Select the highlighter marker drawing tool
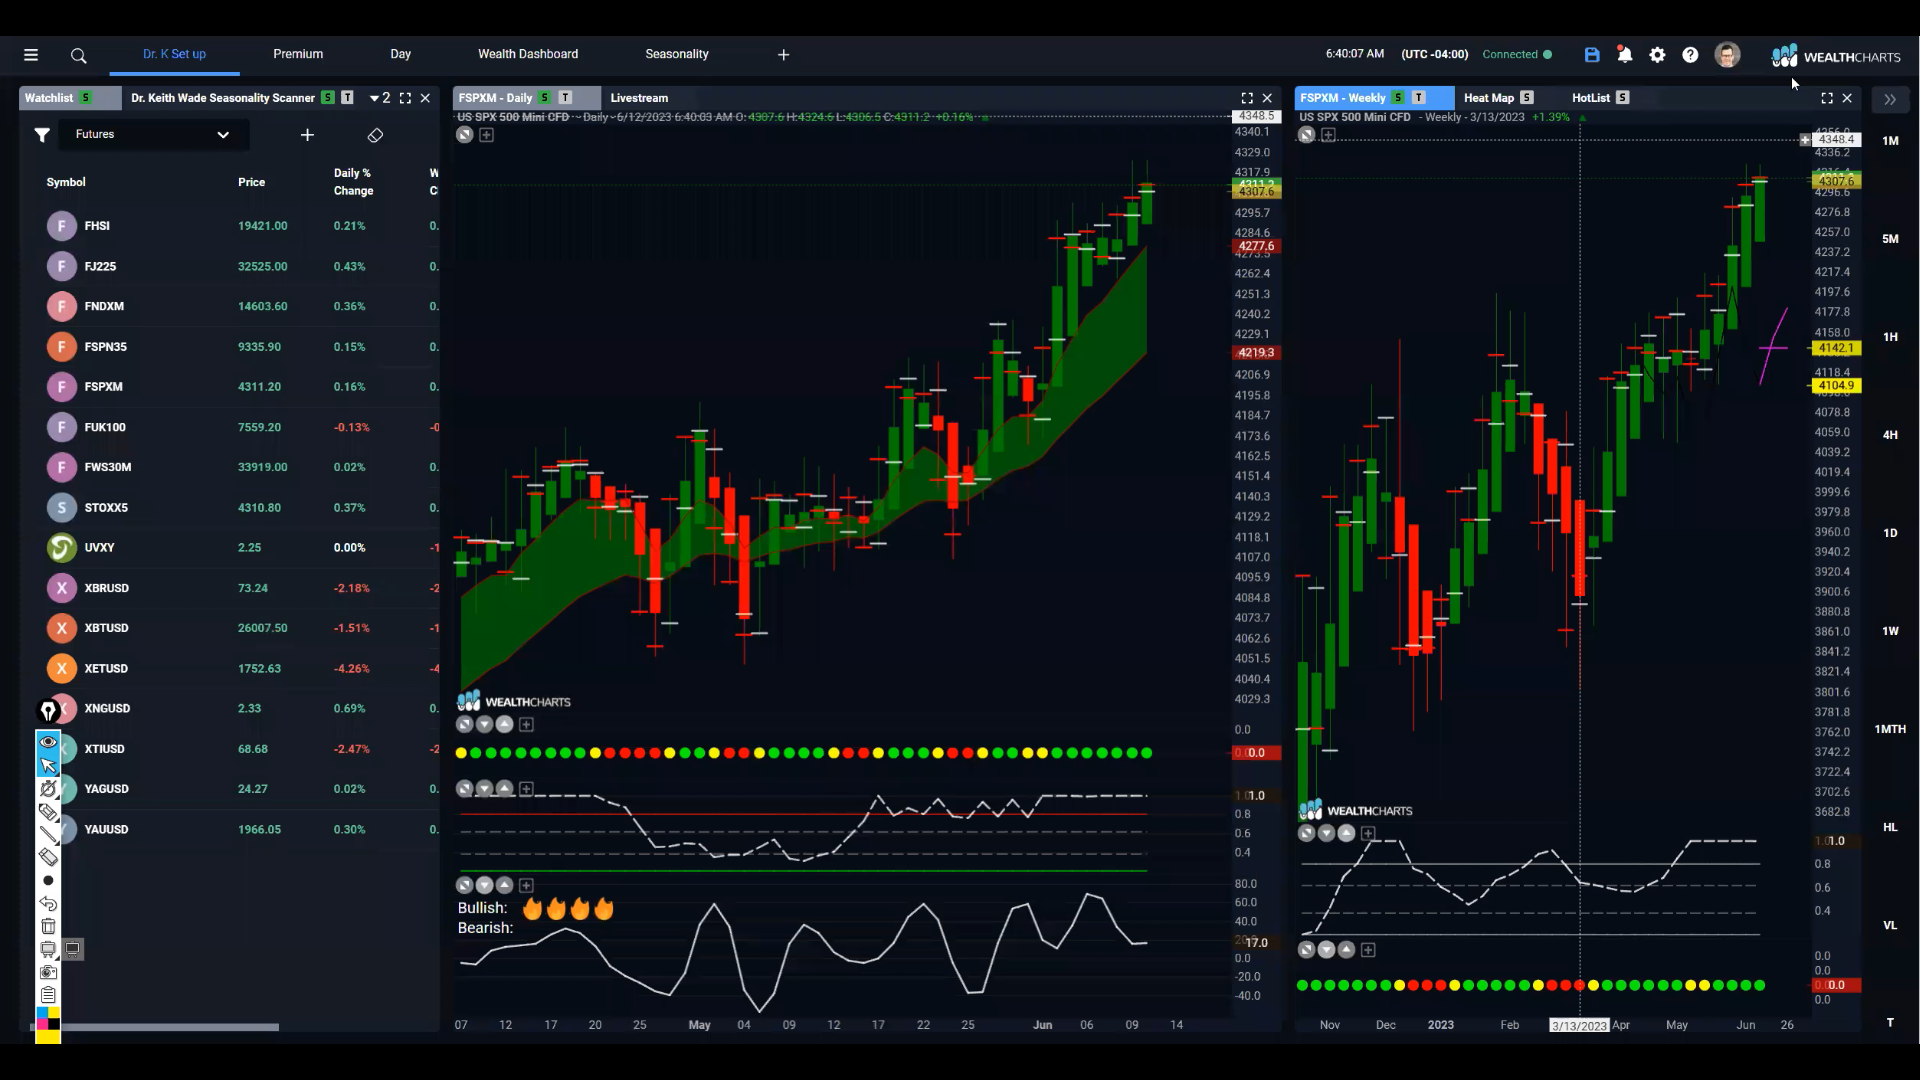The width and height of the screenshot is (1920, 1080). click(x=48, y=812)
